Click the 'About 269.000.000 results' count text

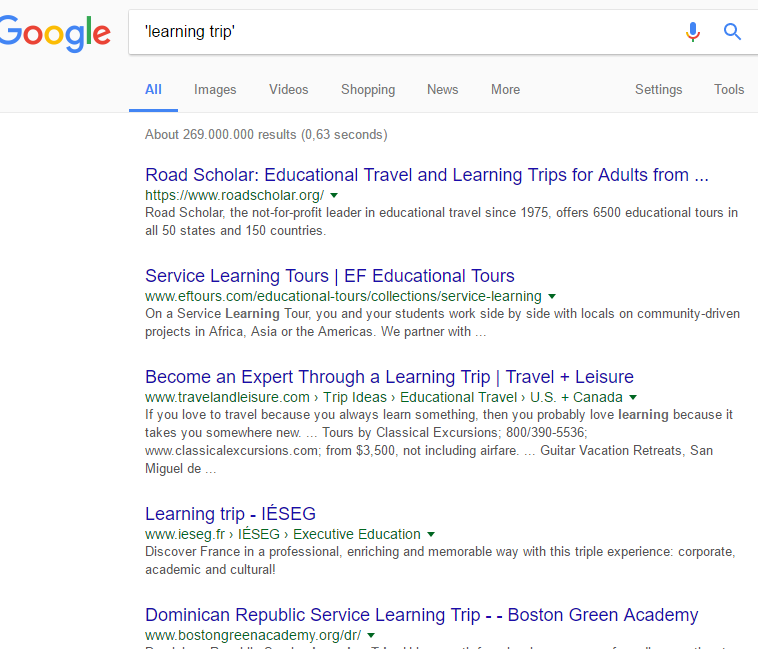(266, 134)
